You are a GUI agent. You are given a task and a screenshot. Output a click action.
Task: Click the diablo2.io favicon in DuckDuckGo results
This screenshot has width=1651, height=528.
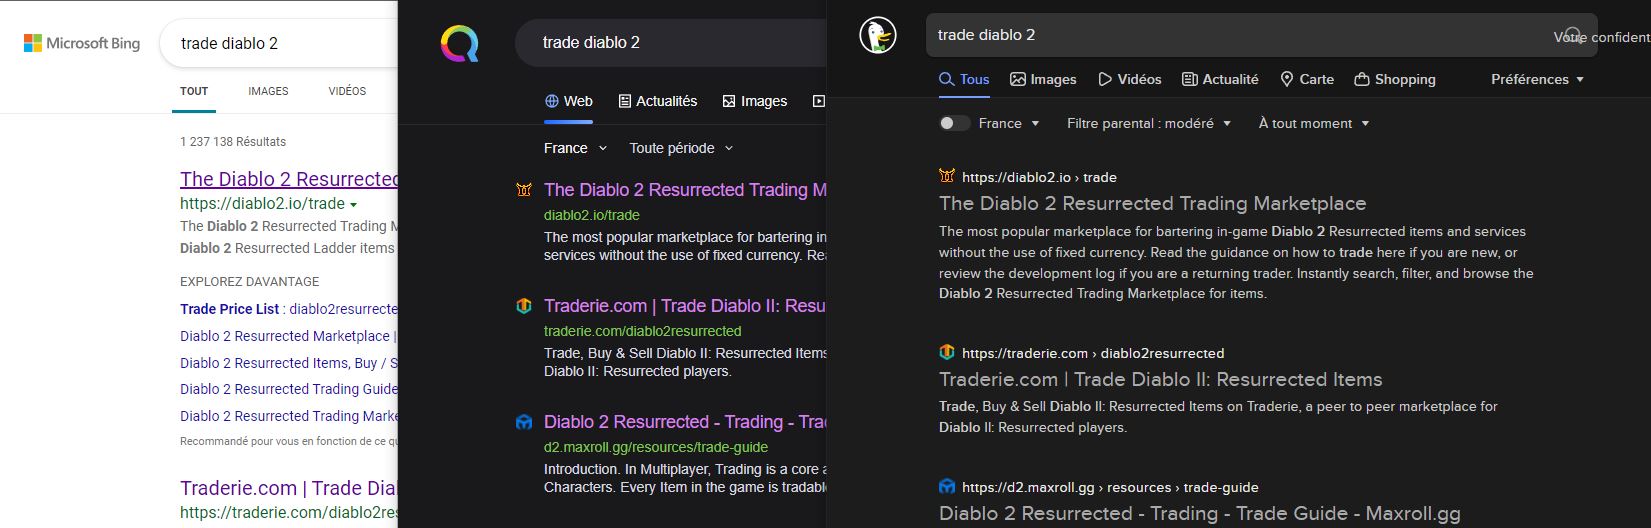pyautogui.click(x=947, y=177)
